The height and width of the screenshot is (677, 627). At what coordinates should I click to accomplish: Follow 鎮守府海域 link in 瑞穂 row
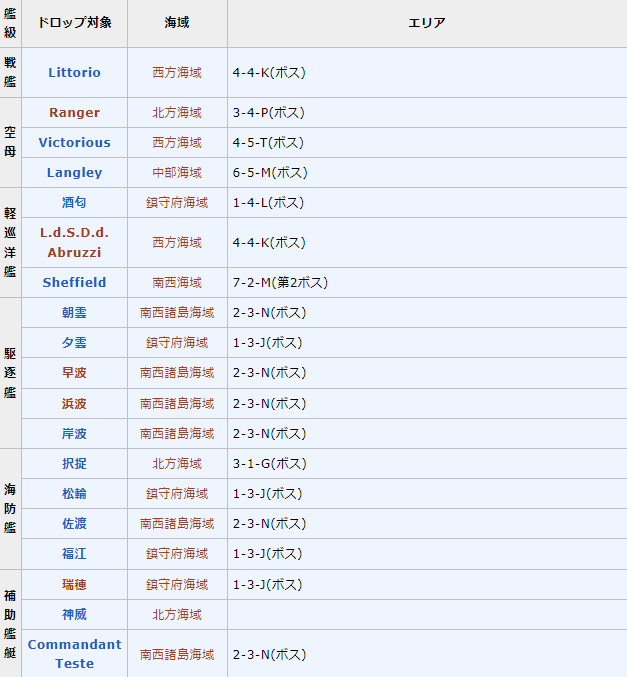tap(177, 585)
